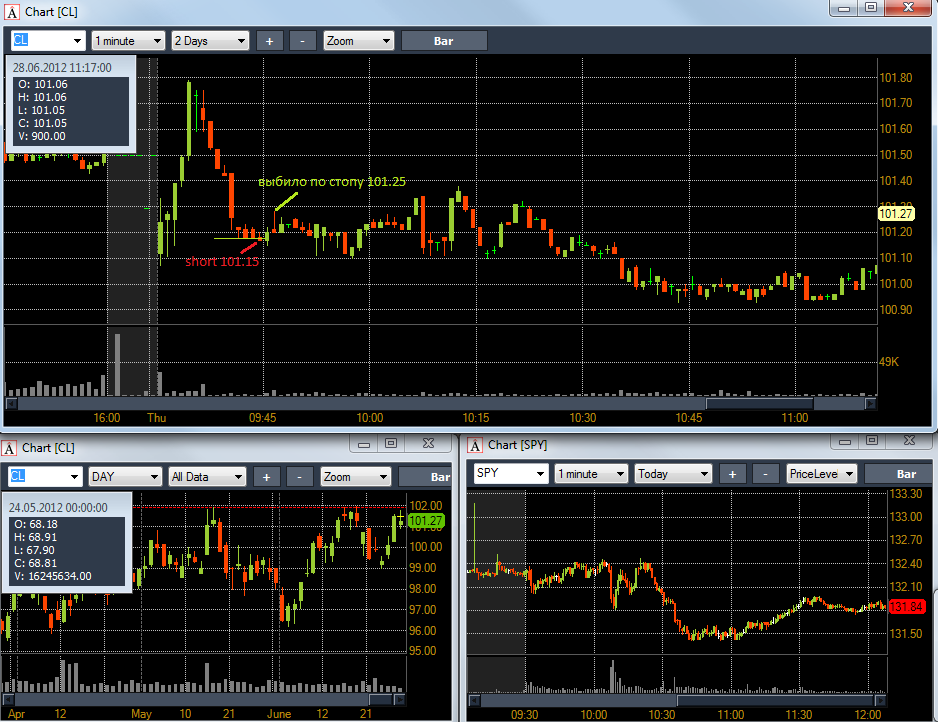Click left arrow of SPY chart scrollbar
This screenshot has height=722, width=938.
click(x=474, y=700)
